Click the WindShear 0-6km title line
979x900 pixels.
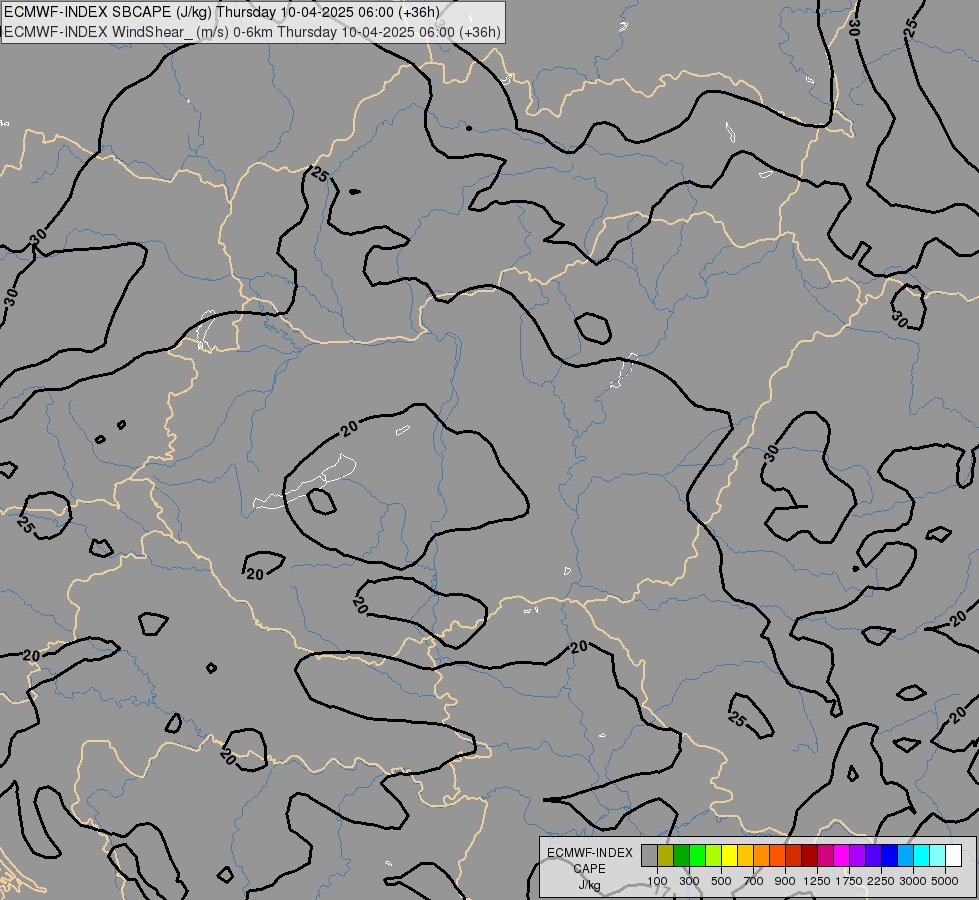(252, 31)
